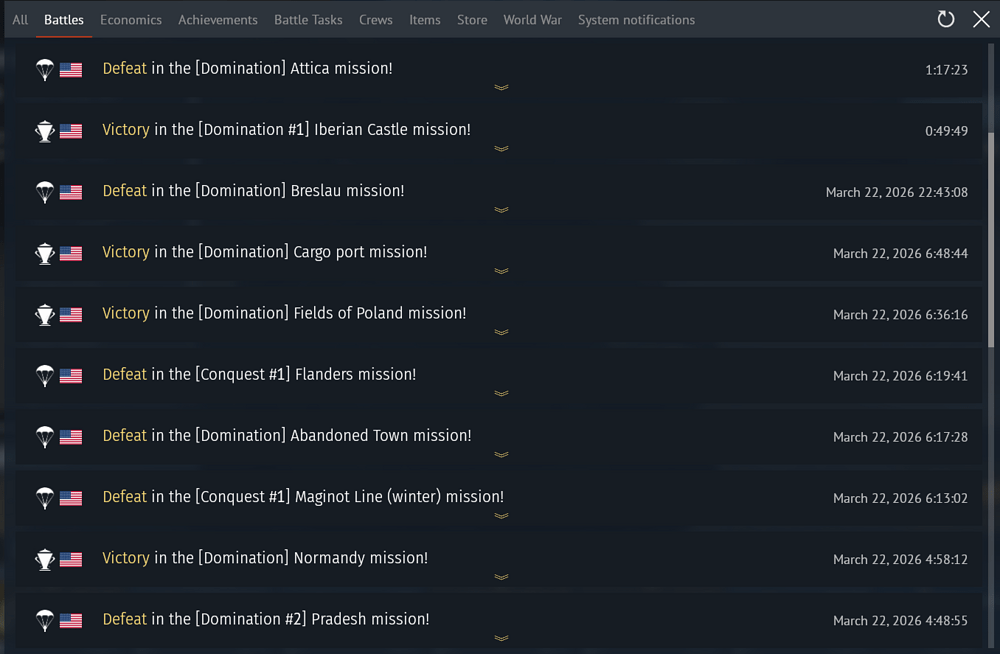Switch to the Economics tab
The image size is (1000, 654).
[x=131, y=20]
